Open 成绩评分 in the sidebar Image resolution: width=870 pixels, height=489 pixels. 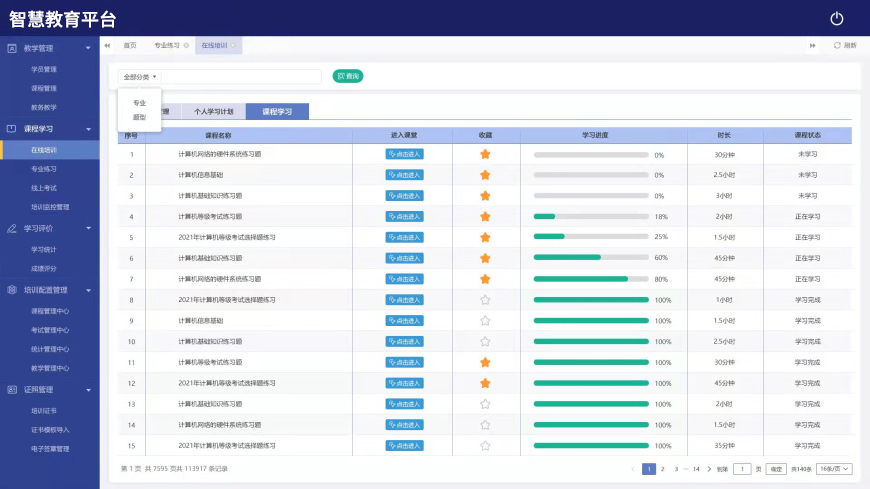pyautogui.click(x=44, y=269)
